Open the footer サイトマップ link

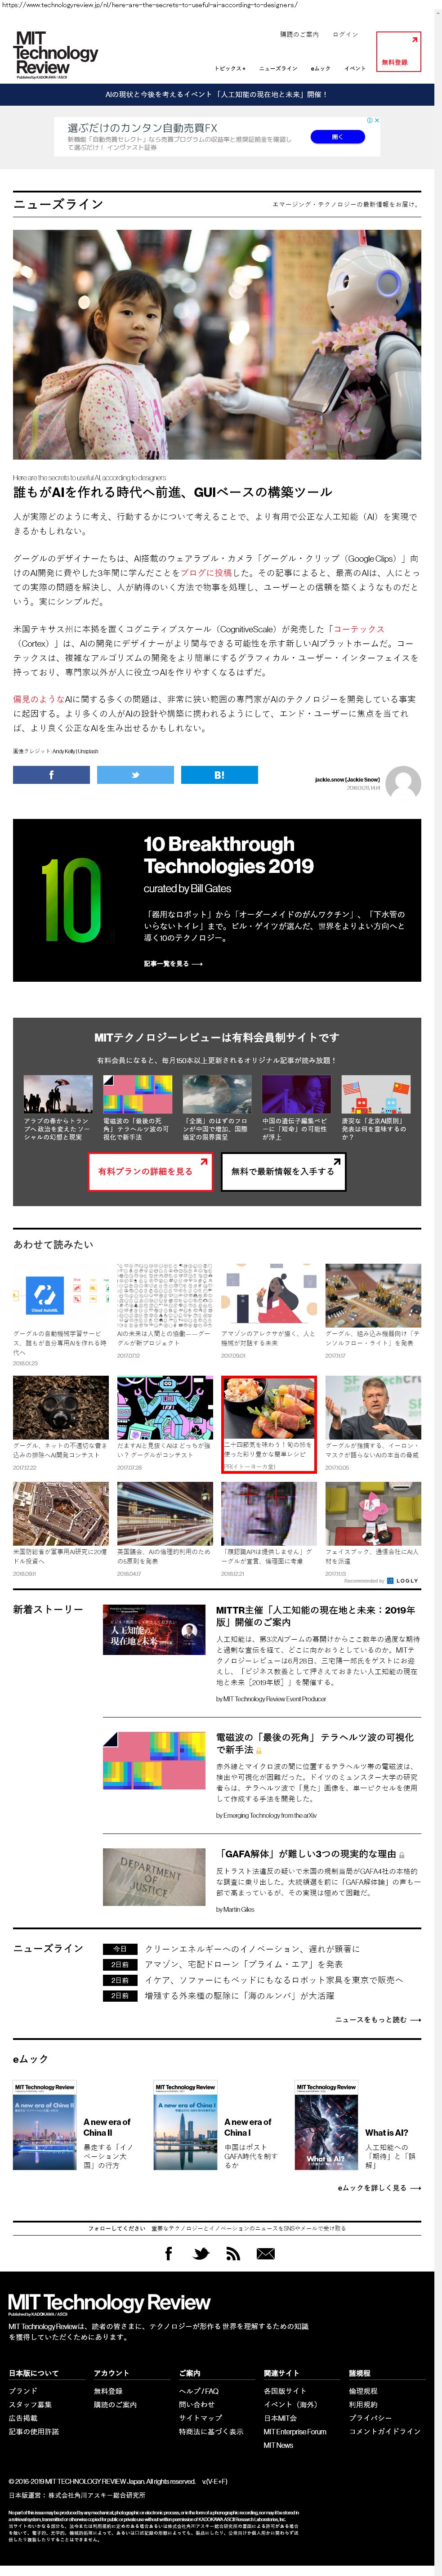(200, 2418)
